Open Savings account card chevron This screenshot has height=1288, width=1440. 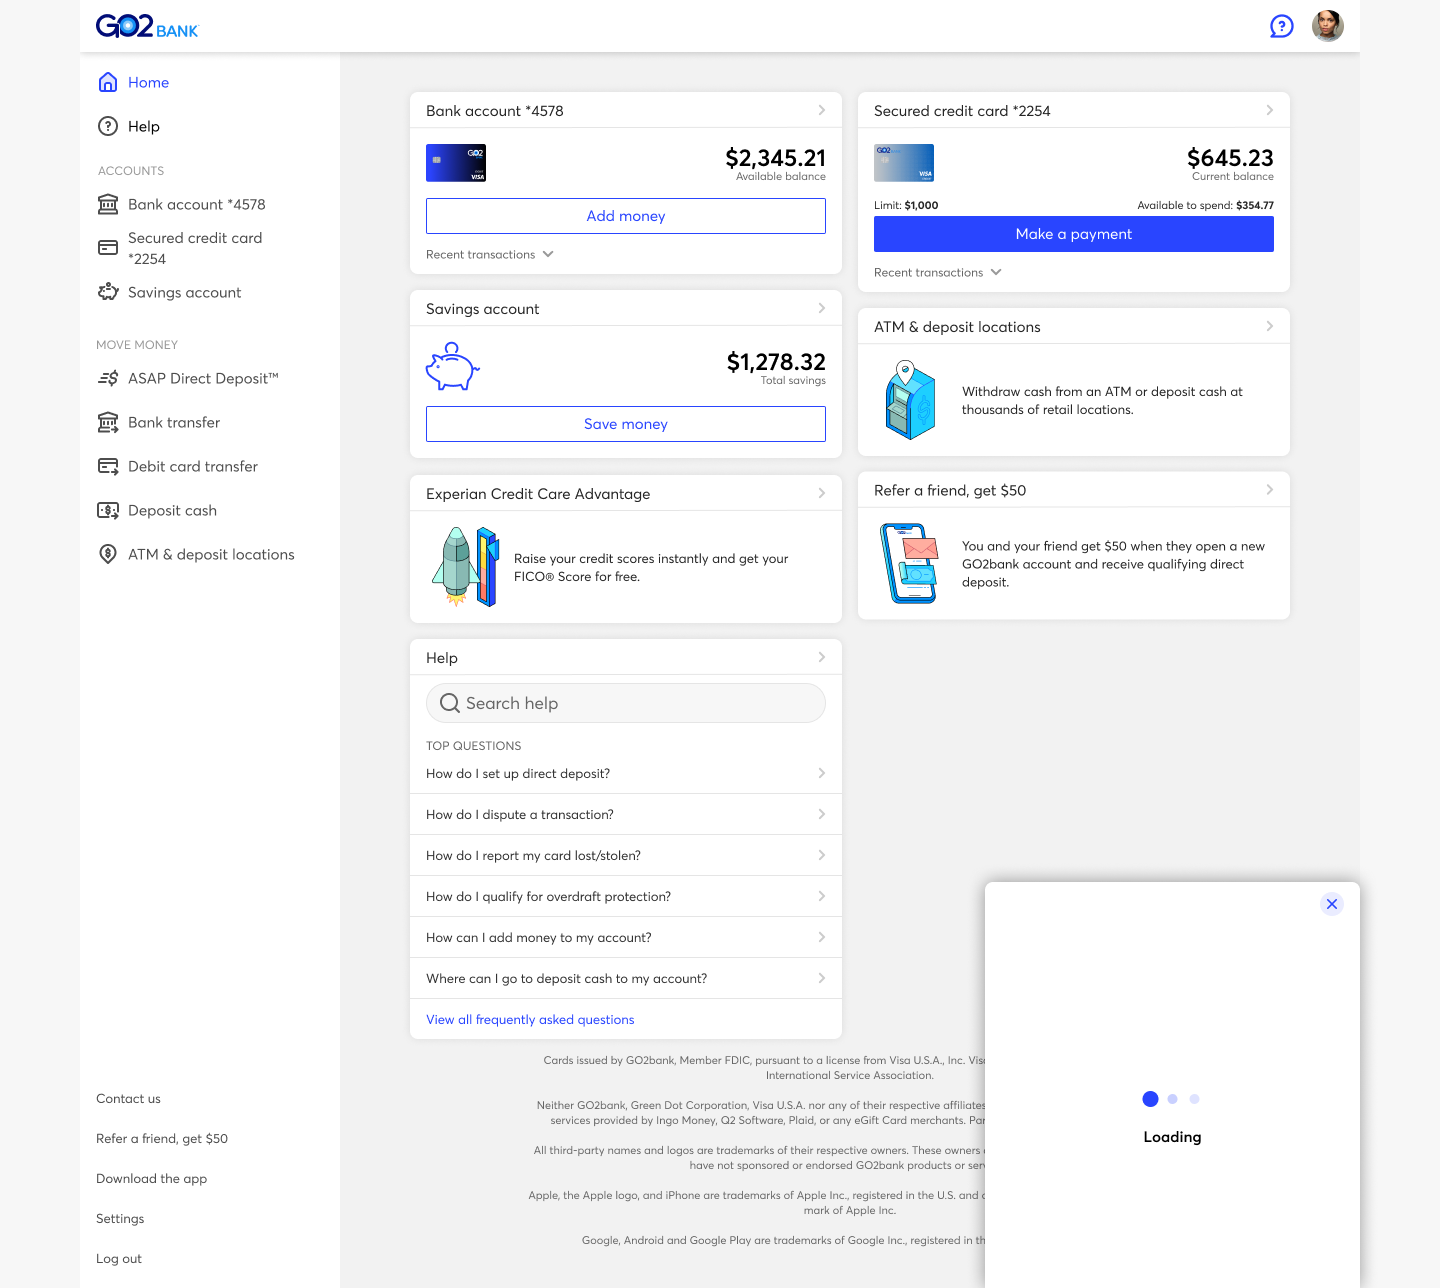click(821, 309)
